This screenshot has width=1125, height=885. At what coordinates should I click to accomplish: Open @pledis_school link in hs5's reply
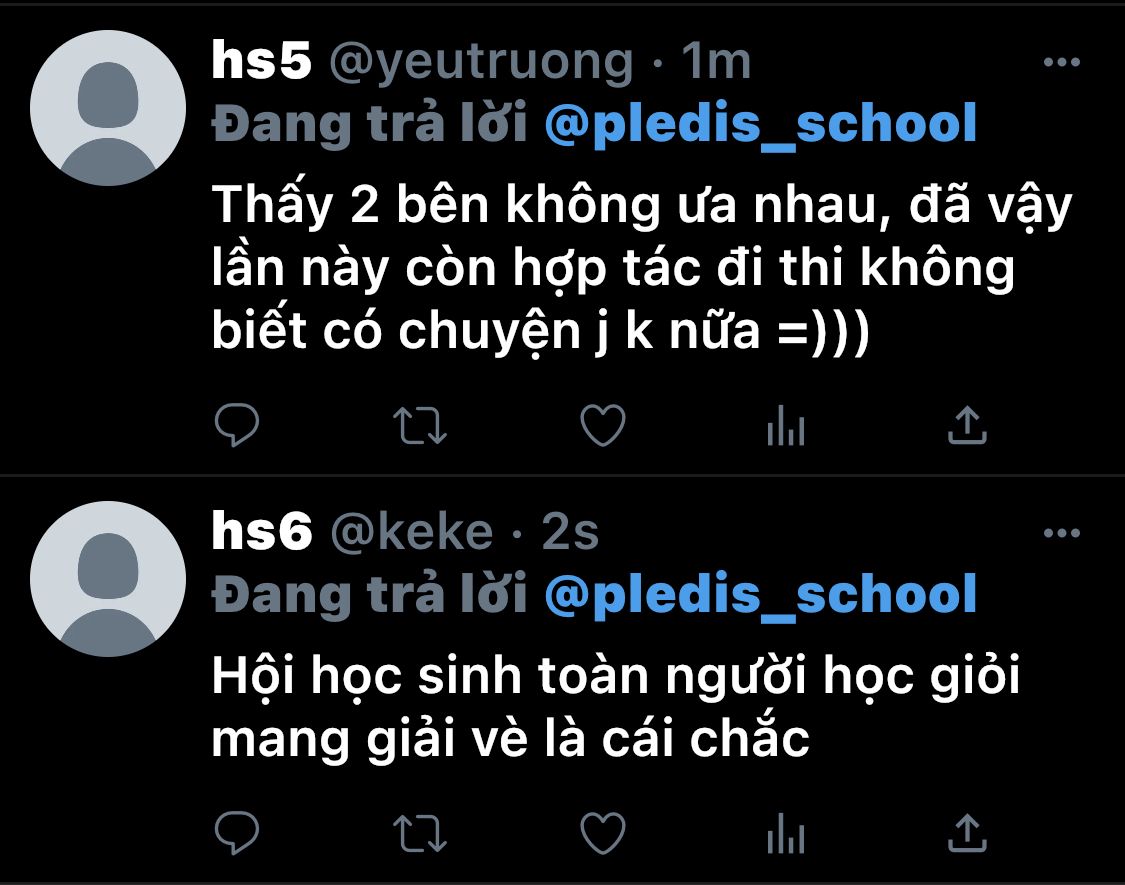point(761,123)
